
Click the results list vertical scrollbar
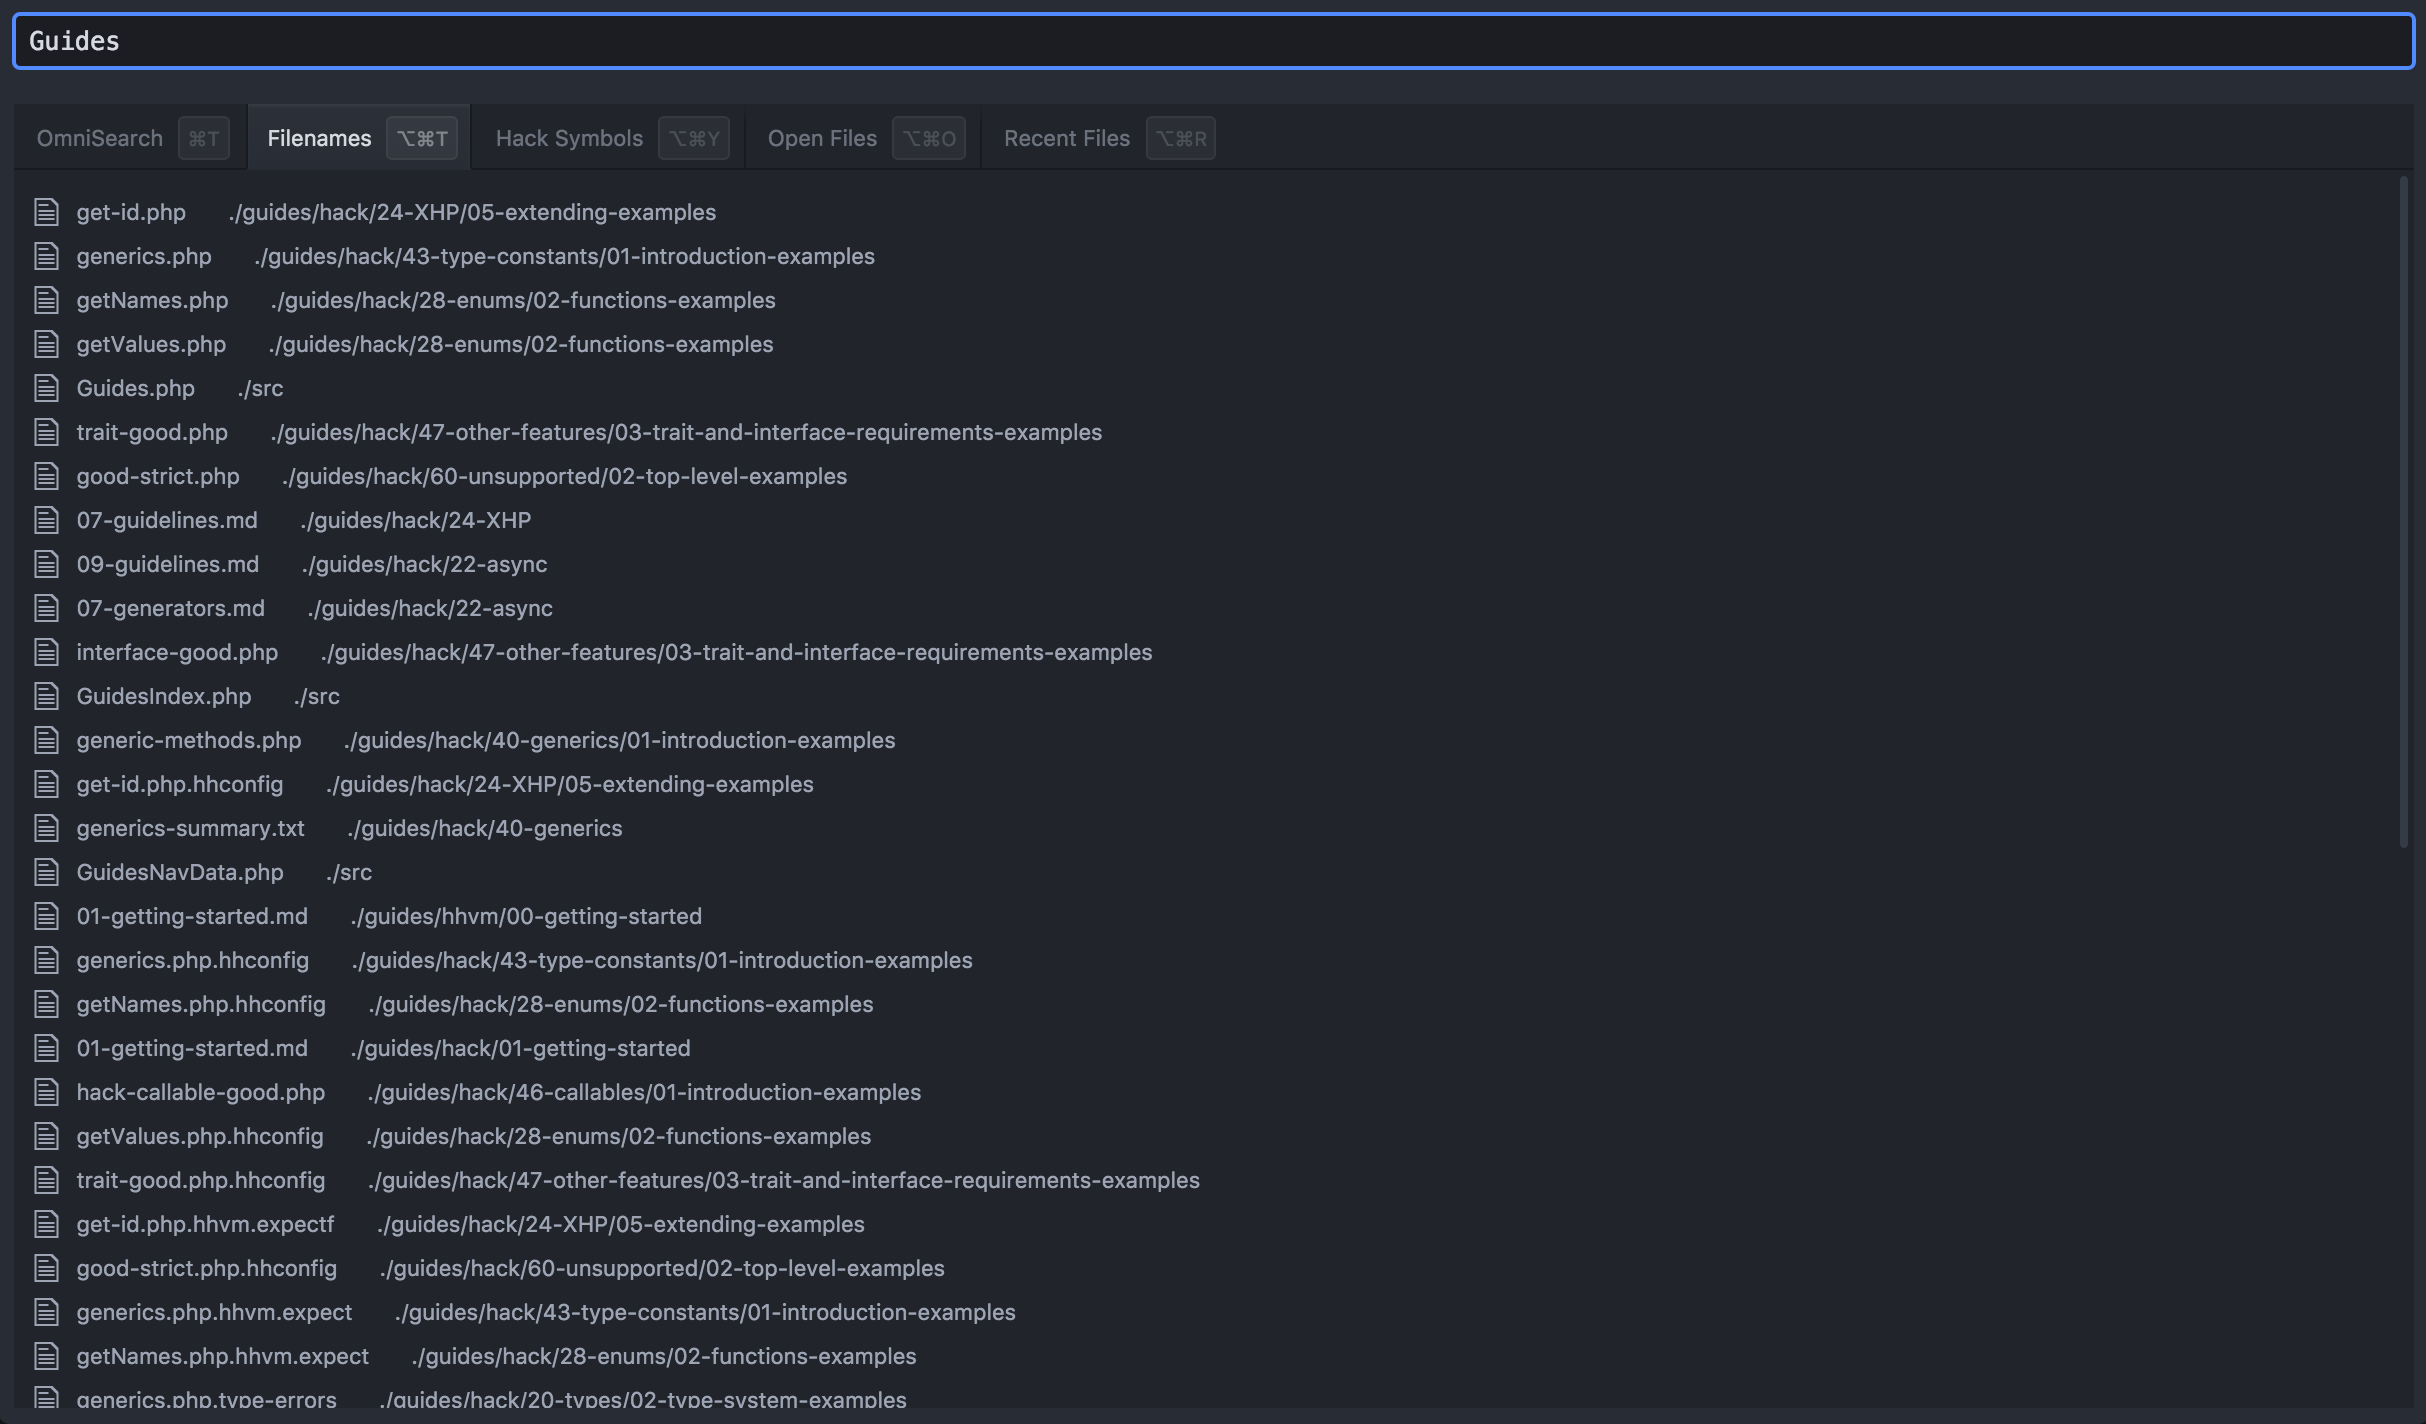pos(2404,512)
